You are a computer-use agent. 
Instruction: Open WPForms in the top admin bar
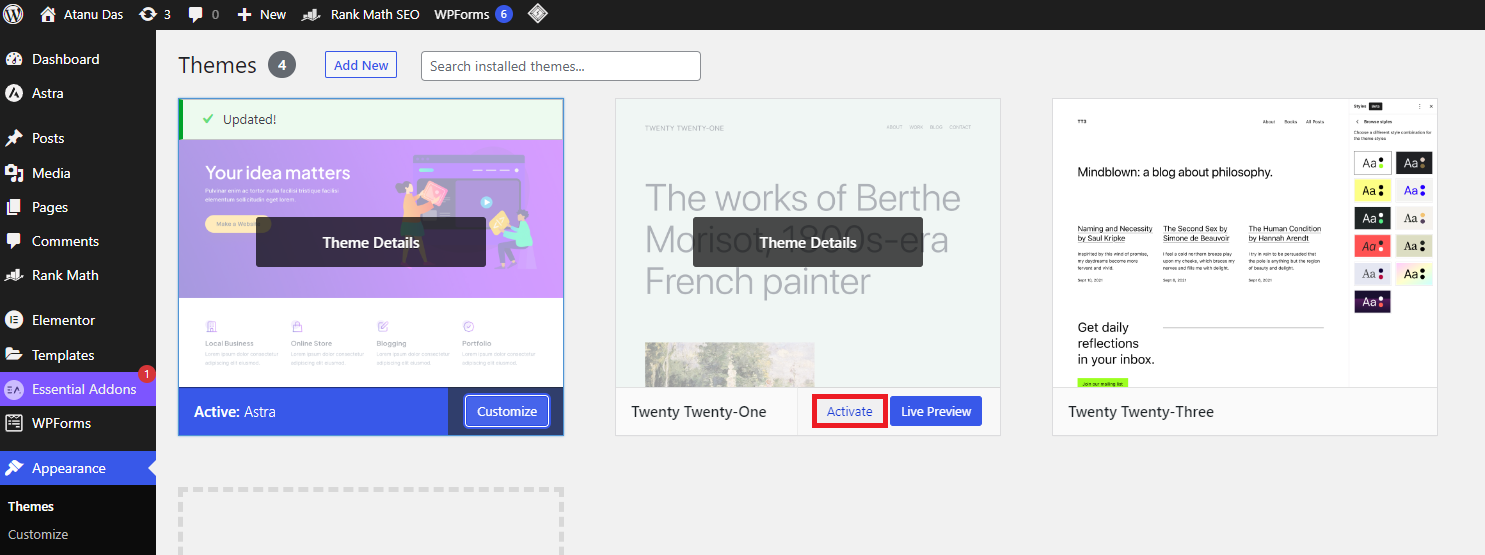coord(460,14)
